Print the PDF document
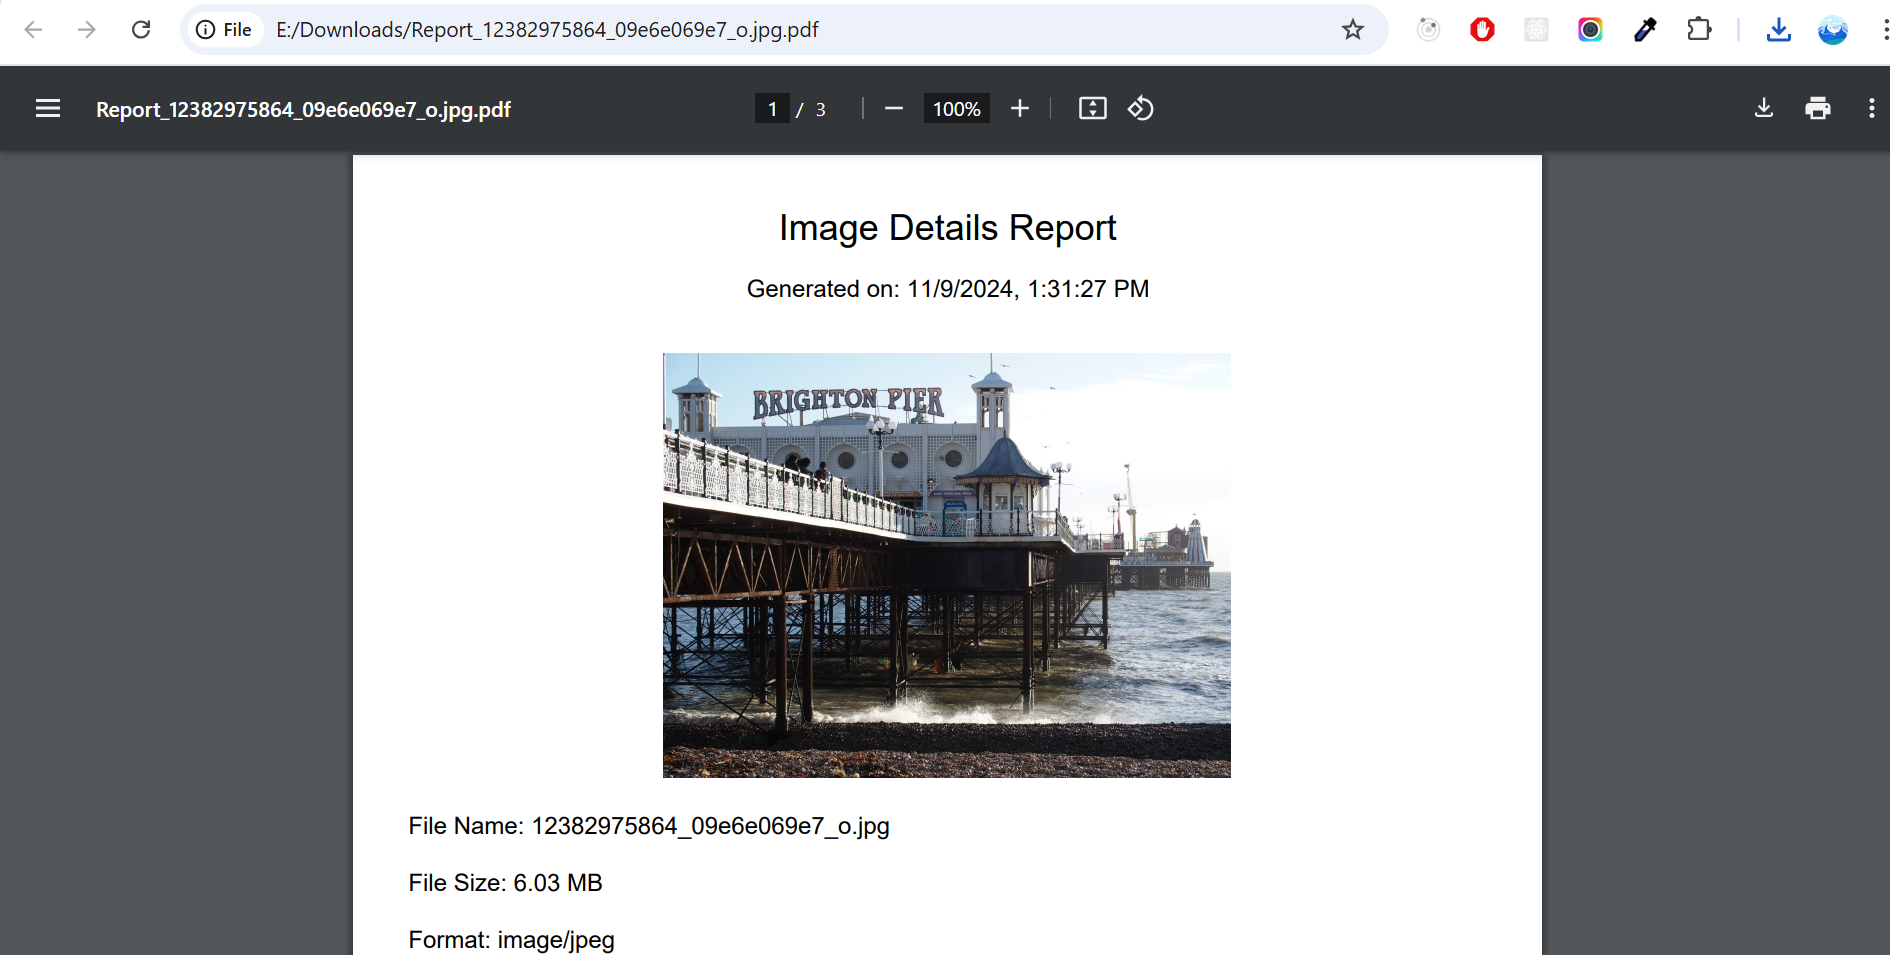 (1818, 108)
